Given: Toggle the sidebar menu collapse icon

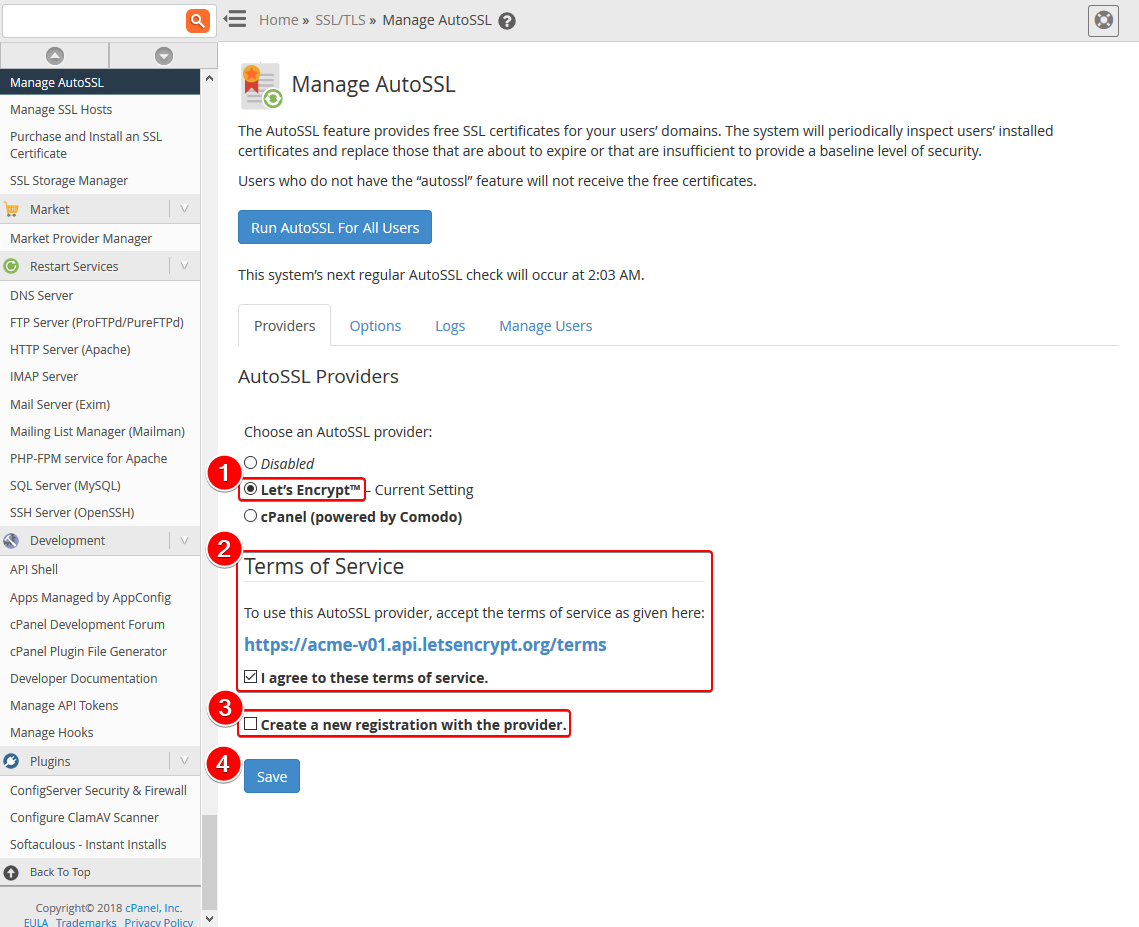Looking at the screenshot, I should pos(235,19).
